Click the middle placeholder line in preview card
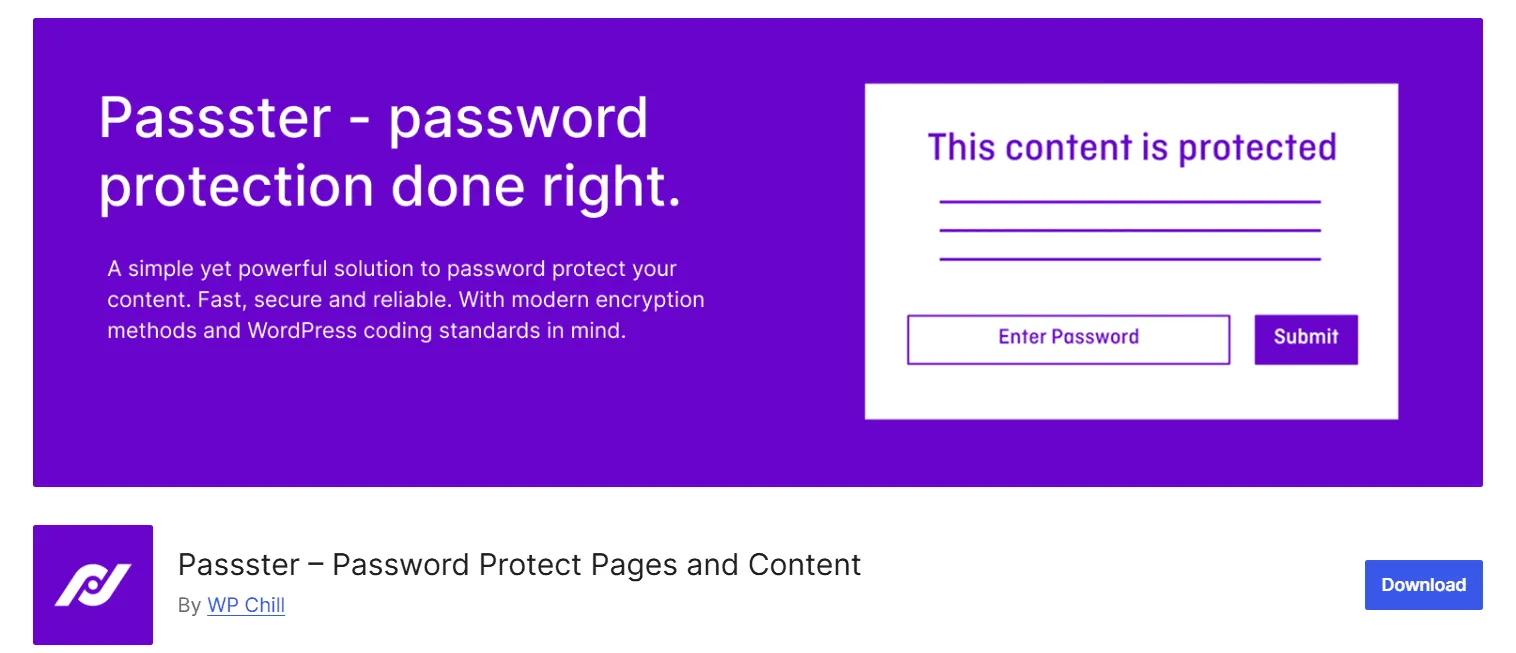1516x653 pixels. pos(1130,231)
